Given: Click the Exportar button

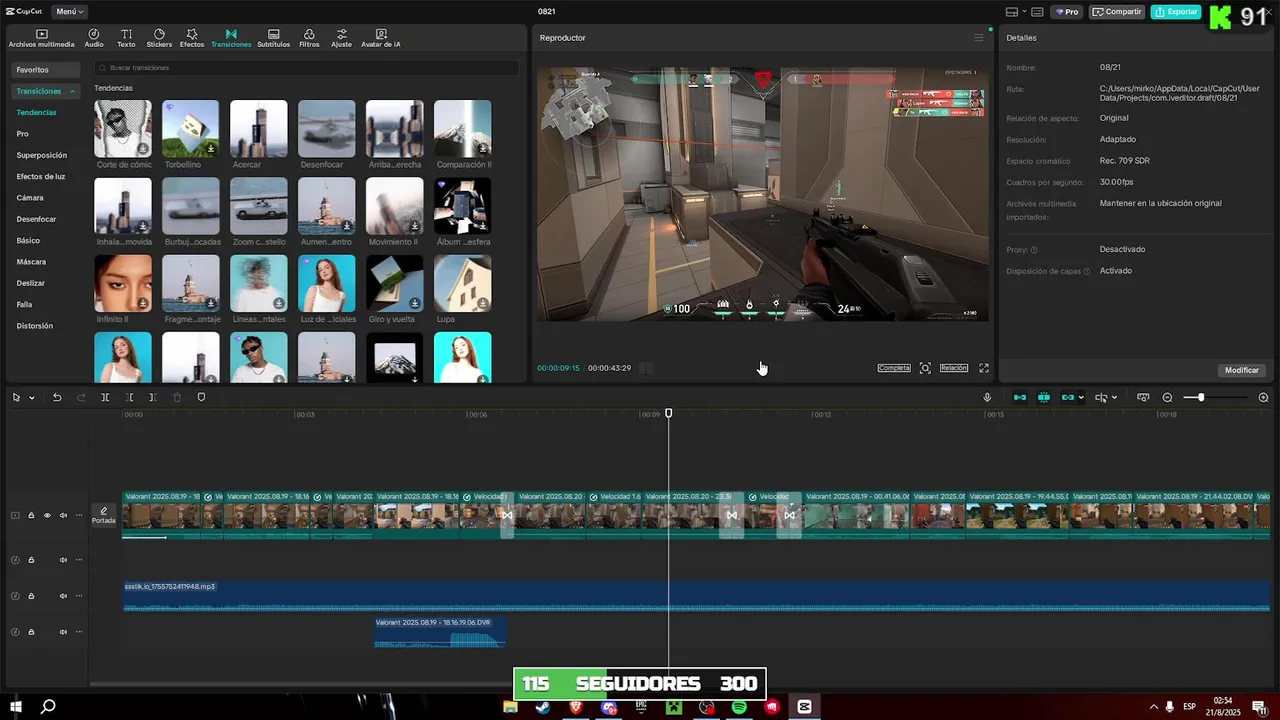Looking at the screenshot, I should (1176, 12).
